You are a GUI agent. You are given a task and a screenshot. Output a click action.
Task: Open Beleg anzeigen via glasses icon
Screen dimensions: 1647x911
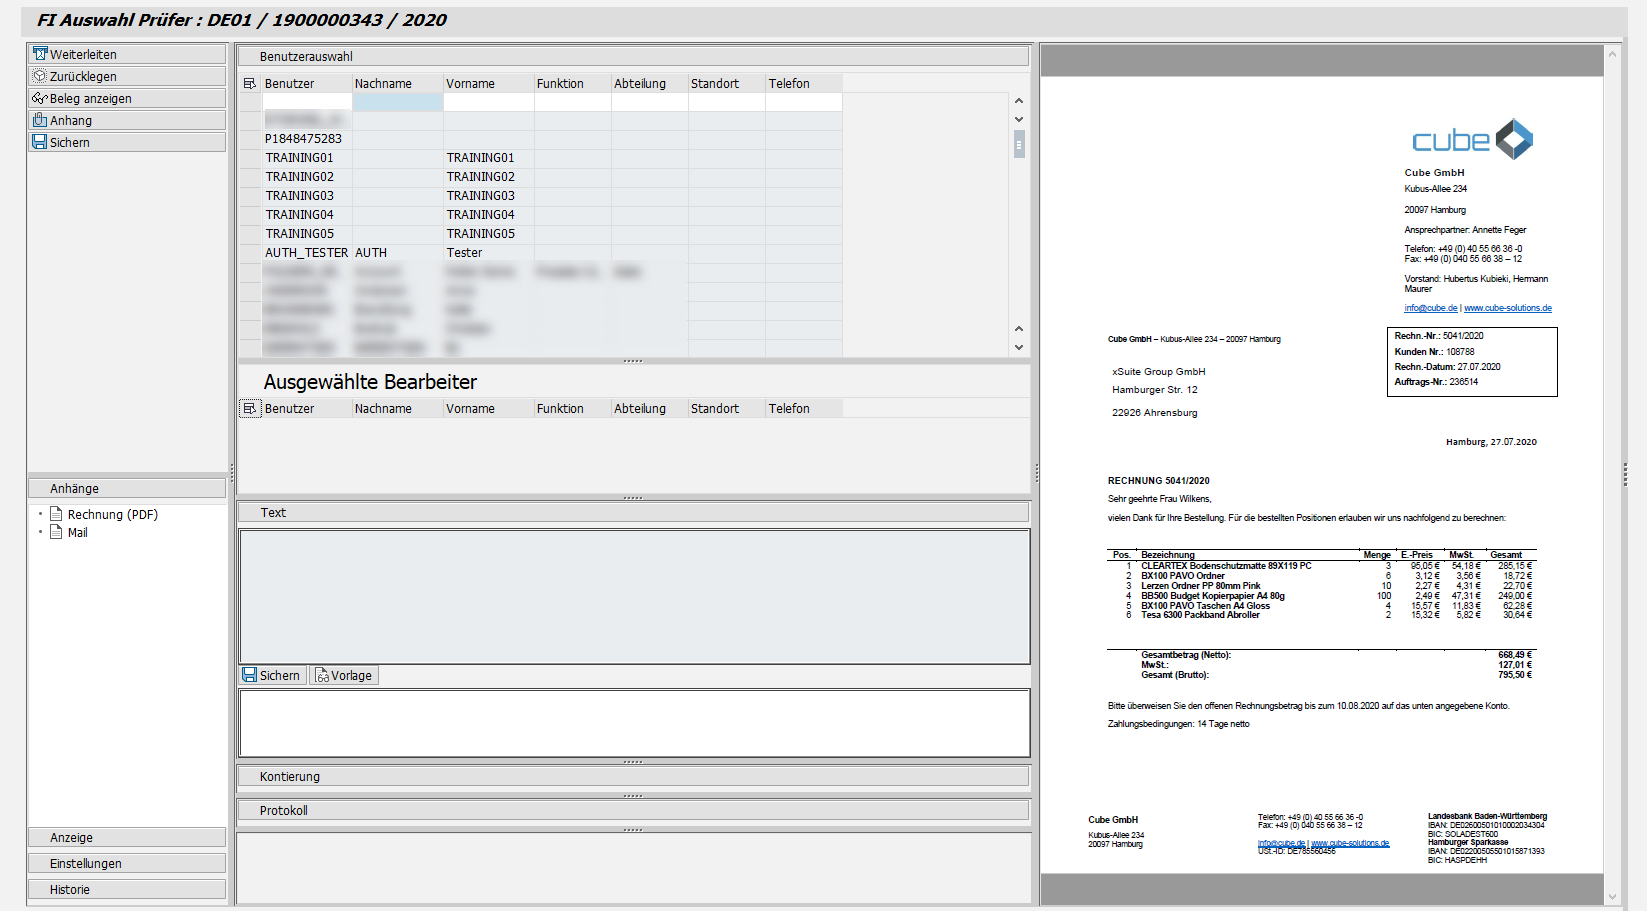click(40, 98)
